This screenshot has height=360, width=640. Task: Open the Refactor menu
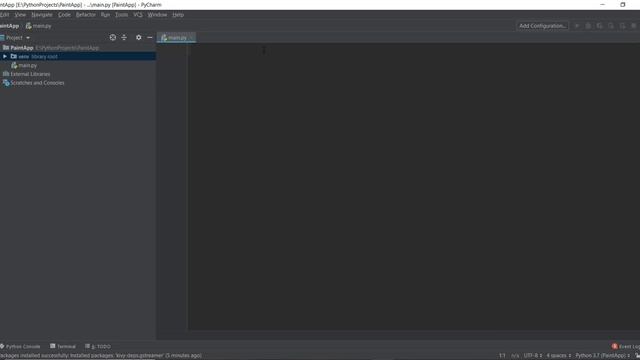click(x=86, y=15)
